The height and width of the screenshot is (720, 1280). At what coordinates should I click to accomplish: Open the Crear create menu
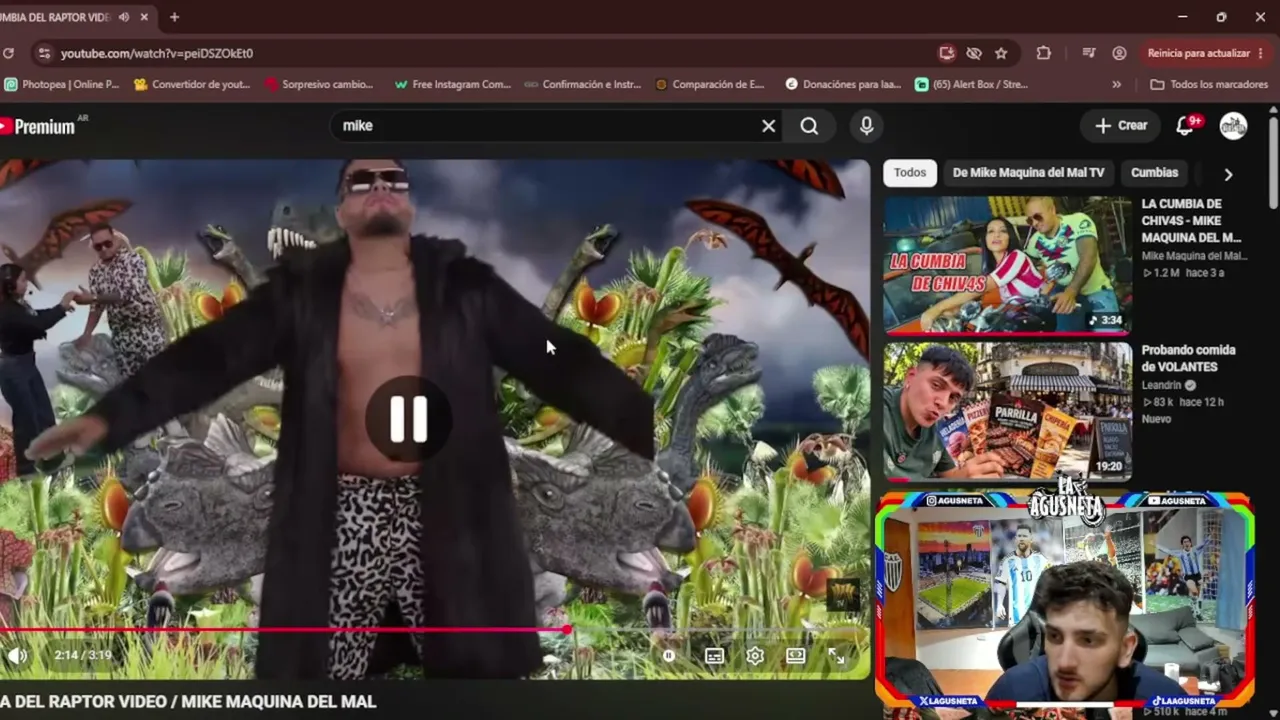1121,125
